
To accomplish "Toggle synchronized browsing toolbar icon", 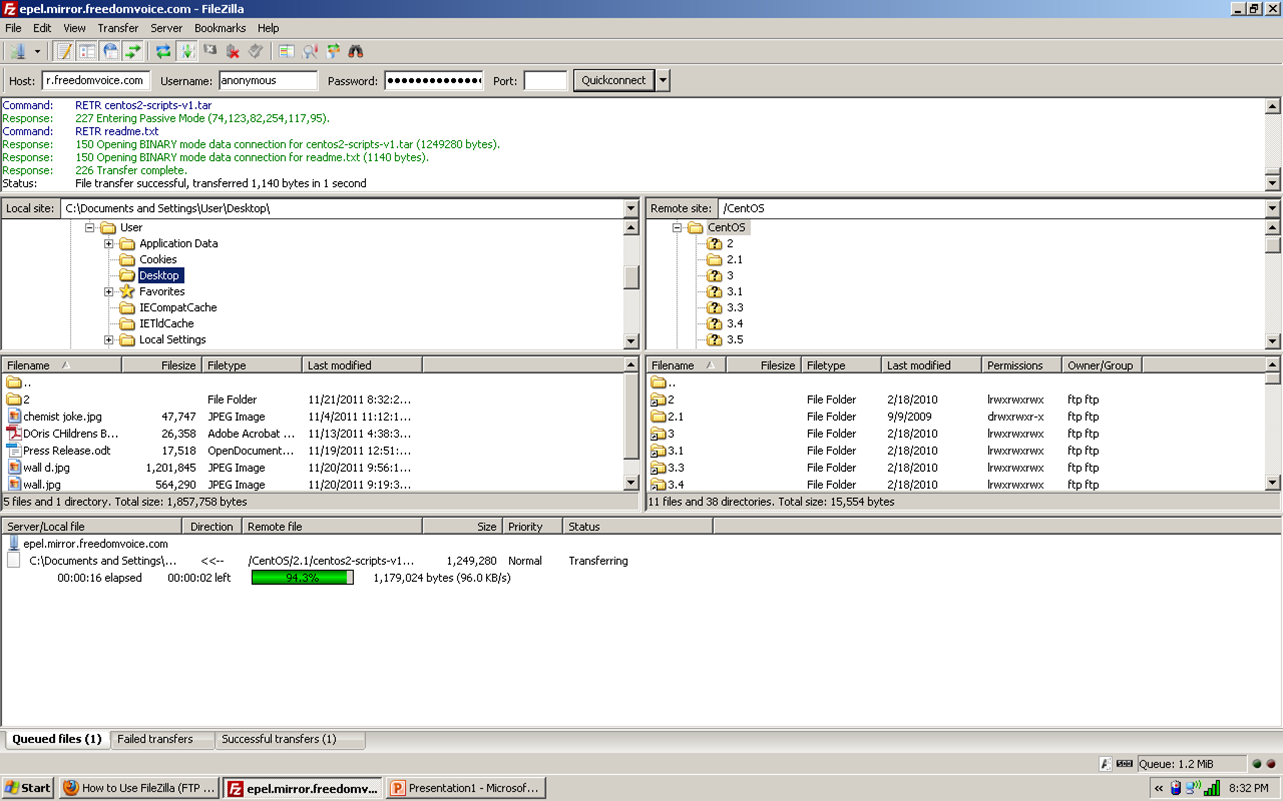I will (333, 51).
